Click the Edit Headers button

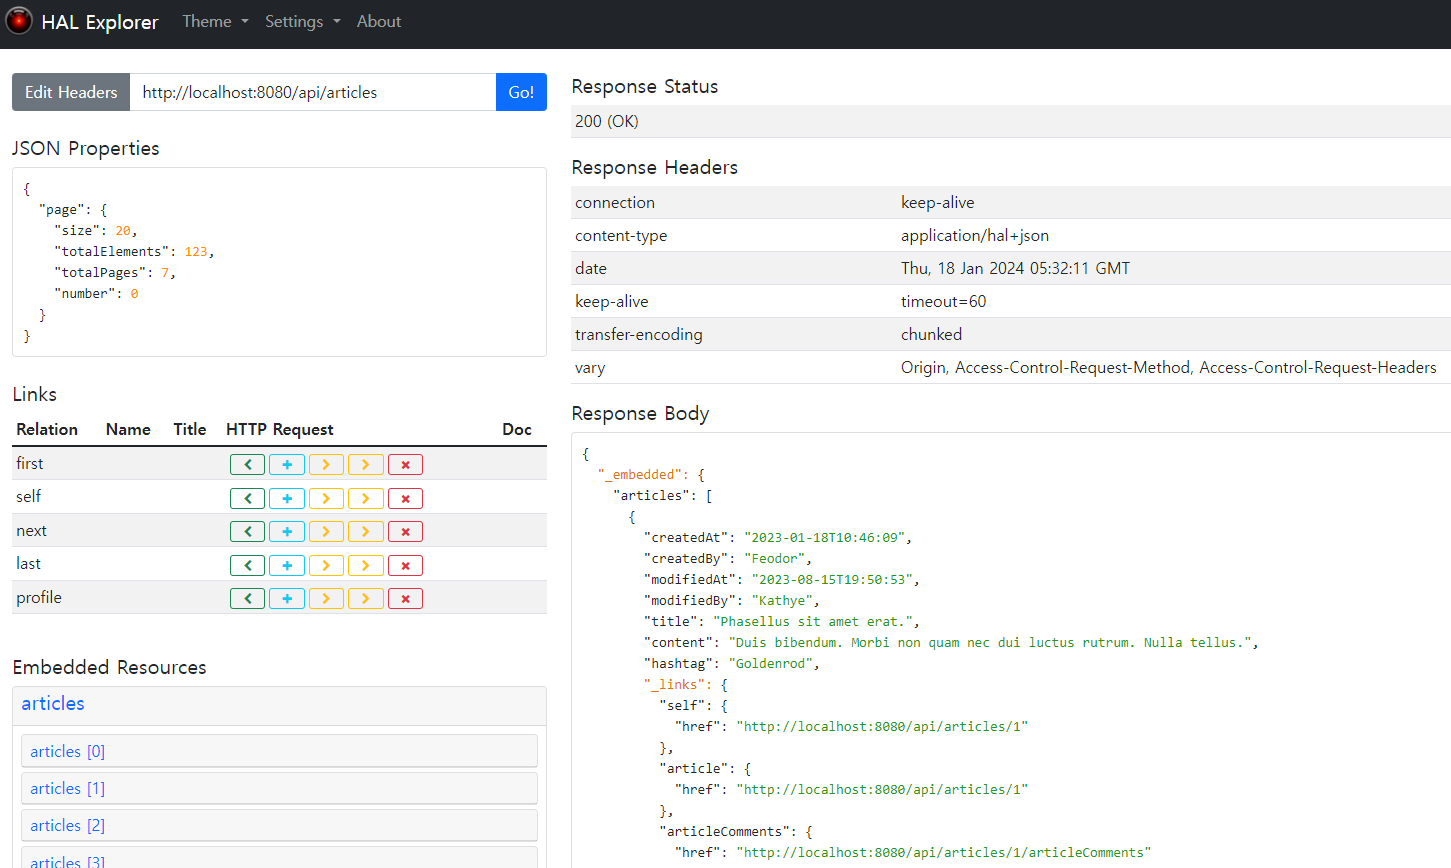(71, 92)
